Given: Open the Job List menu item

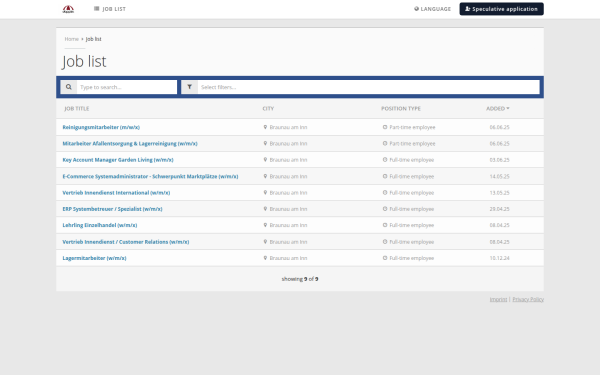Looking at the screenshot, I should click(x=110, y=9).
